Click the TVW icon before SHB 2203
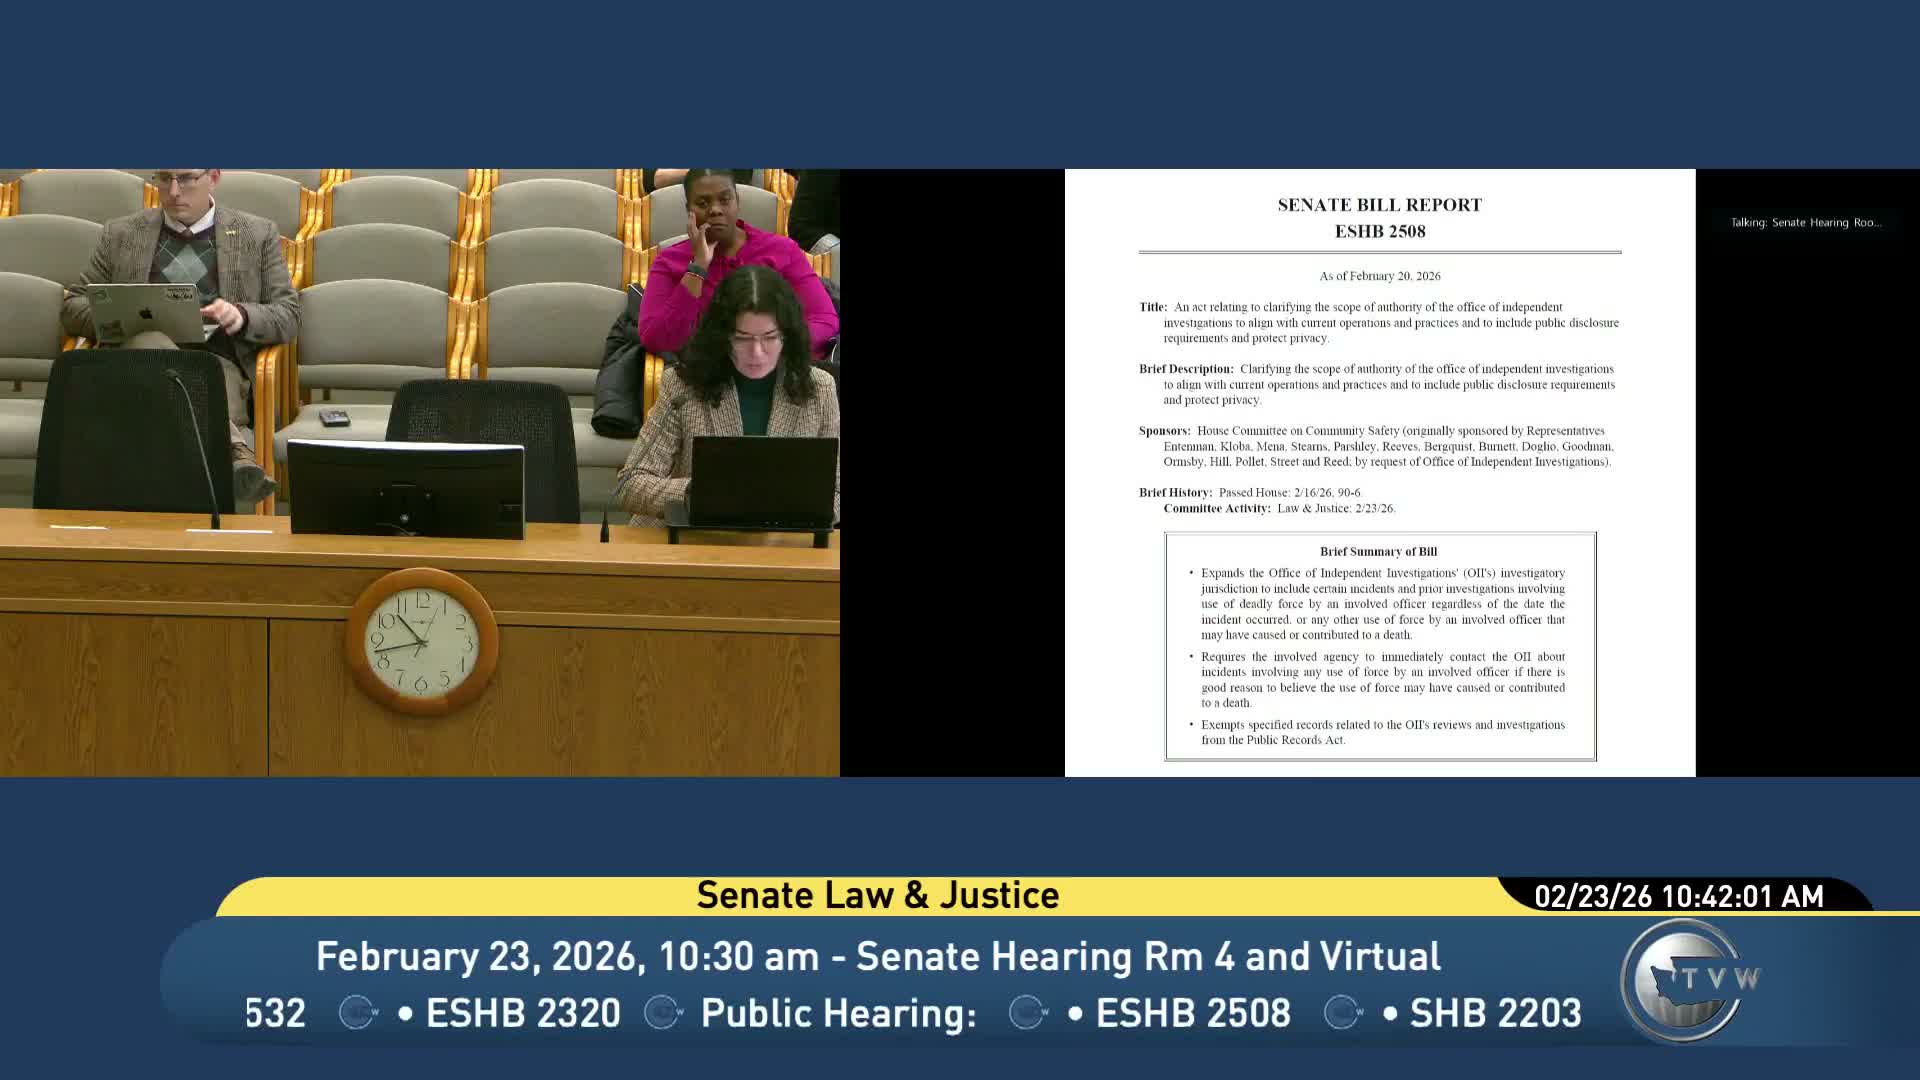 (1343, 1012)
